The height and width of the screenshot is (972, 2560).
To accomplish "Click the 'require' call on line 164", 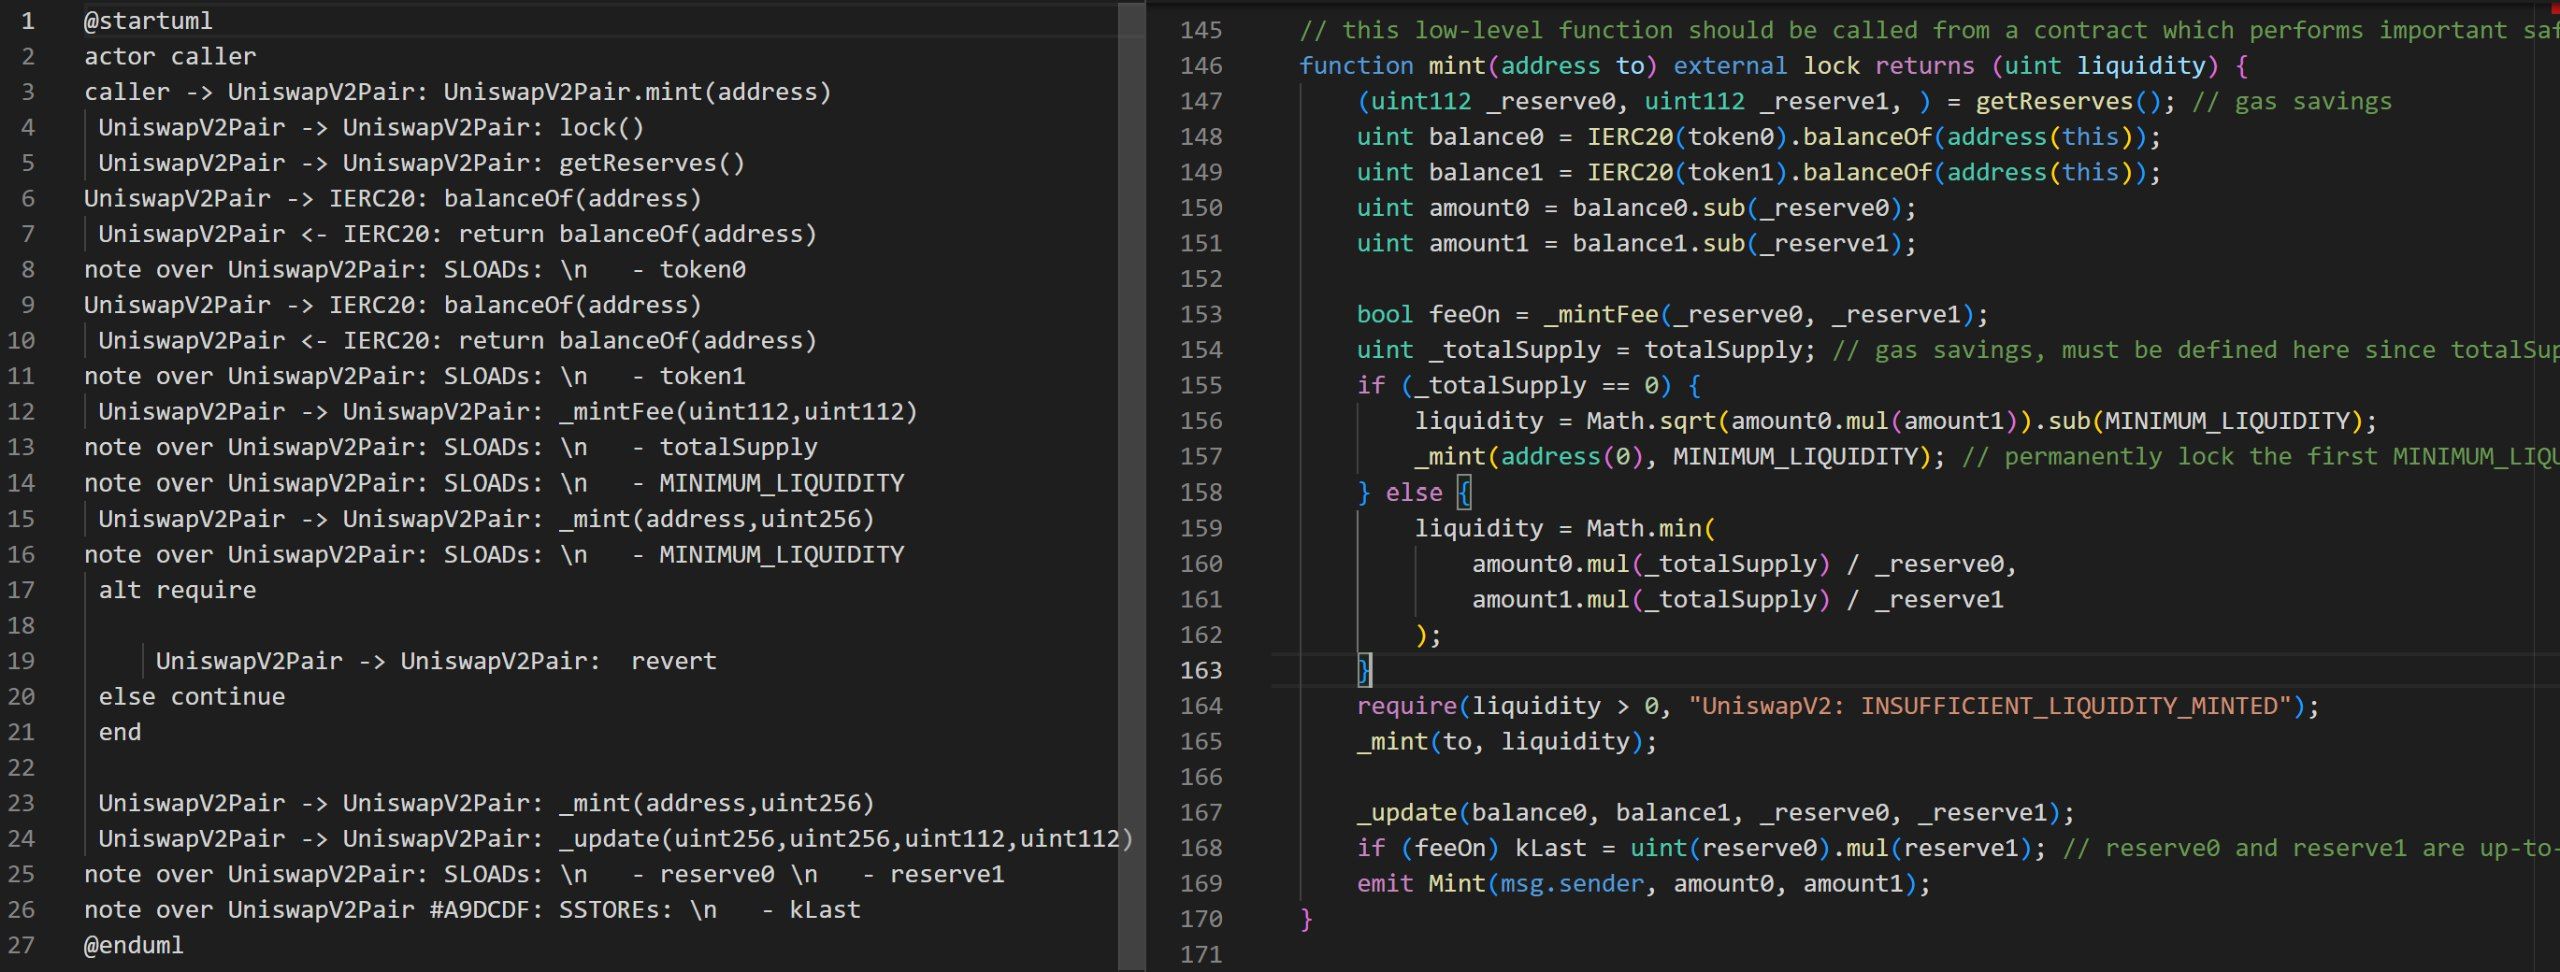I will pos(1406,706).
